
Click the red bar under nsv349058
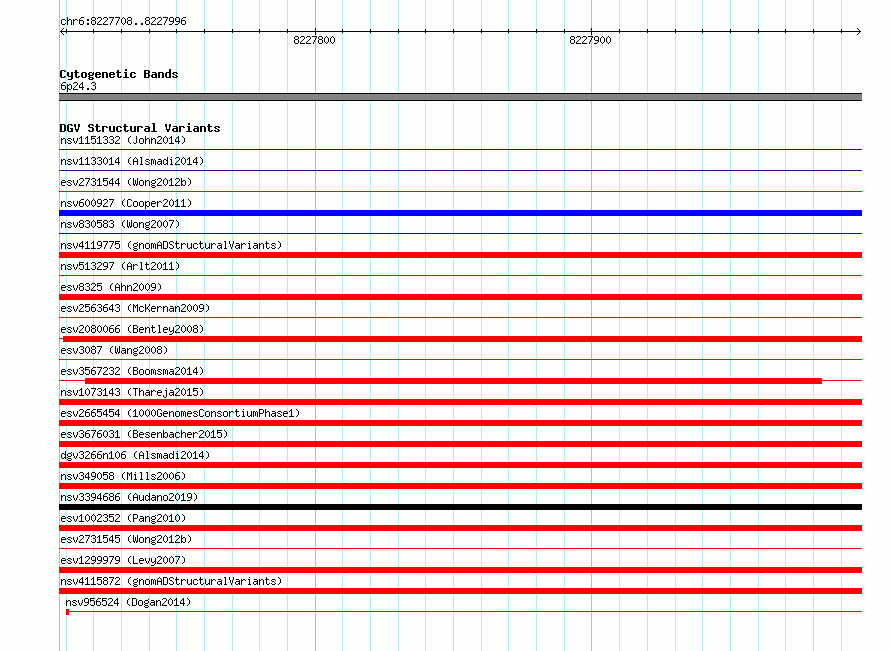[460, 486]
